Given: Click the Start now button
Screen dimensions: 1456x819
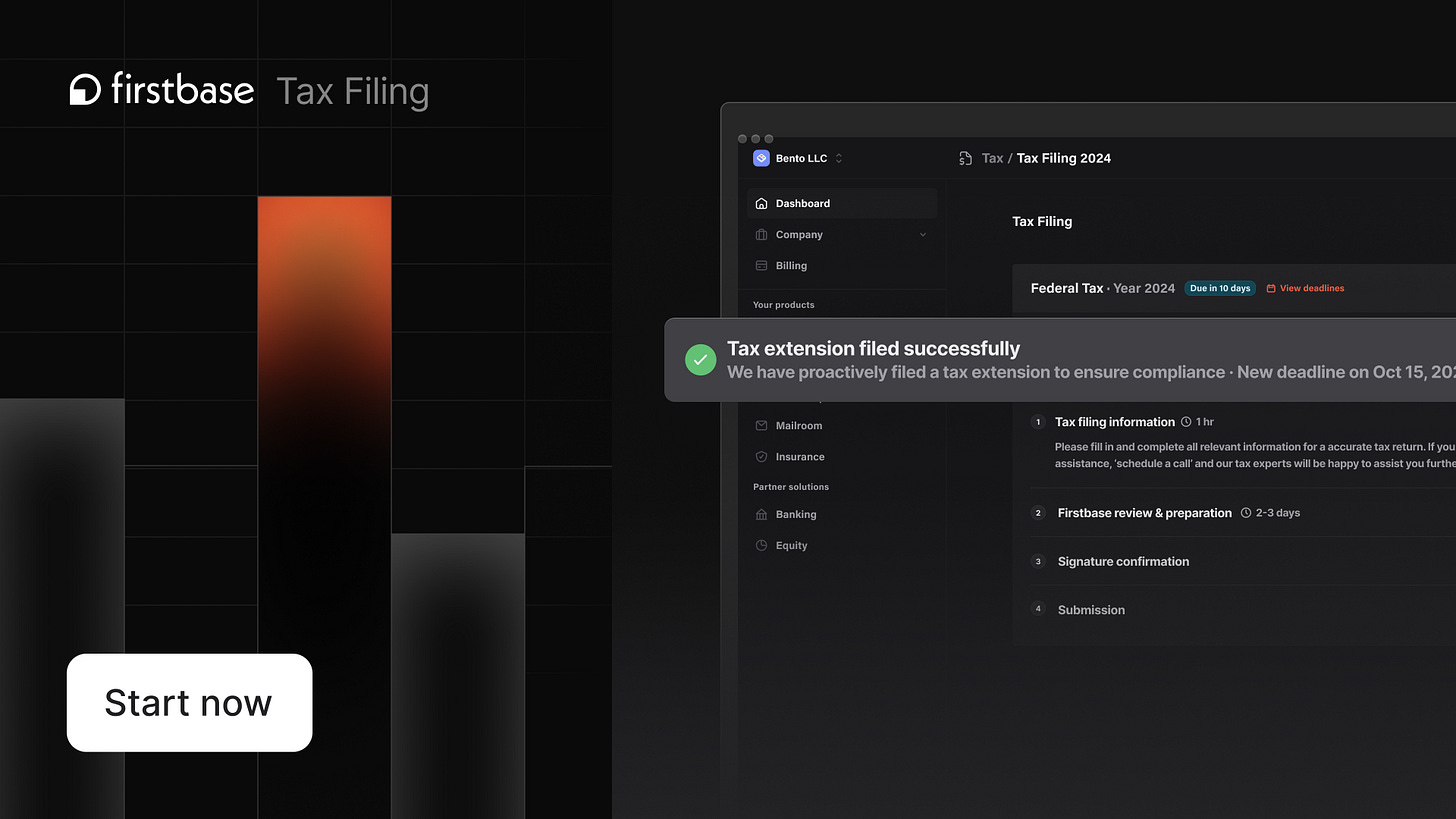Looking at the screenshot, I should (x=189, y=702).
